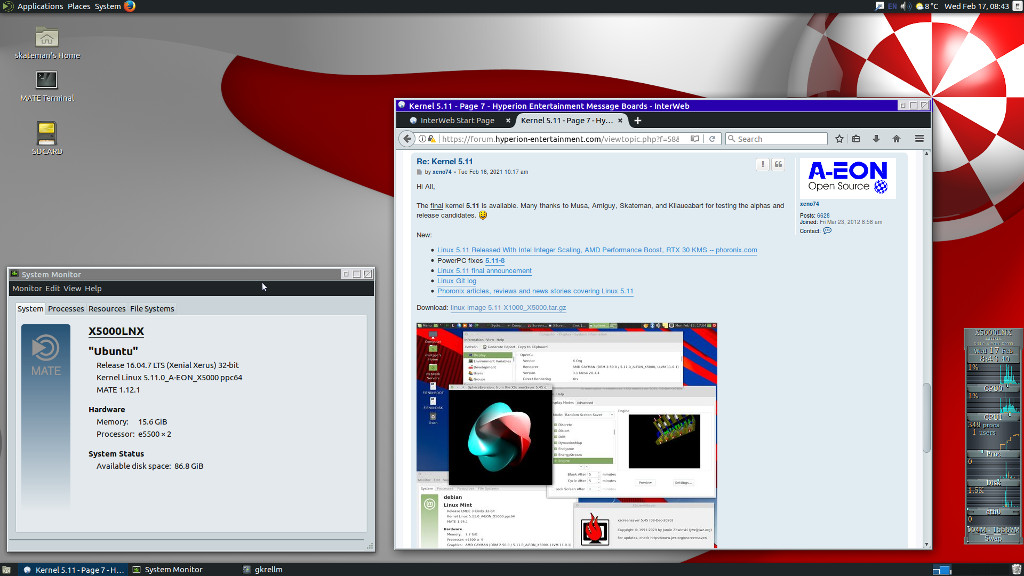The image size is (1024, 576).
Task: Open the Linux Git log link
Action: (456, 281)
